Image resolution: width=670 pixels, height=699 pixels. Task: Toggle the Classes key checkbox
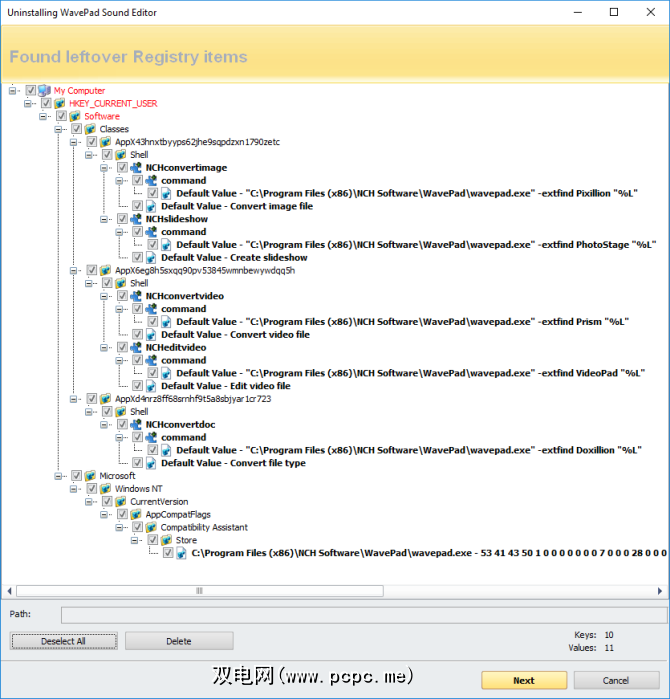click(76, 129)
